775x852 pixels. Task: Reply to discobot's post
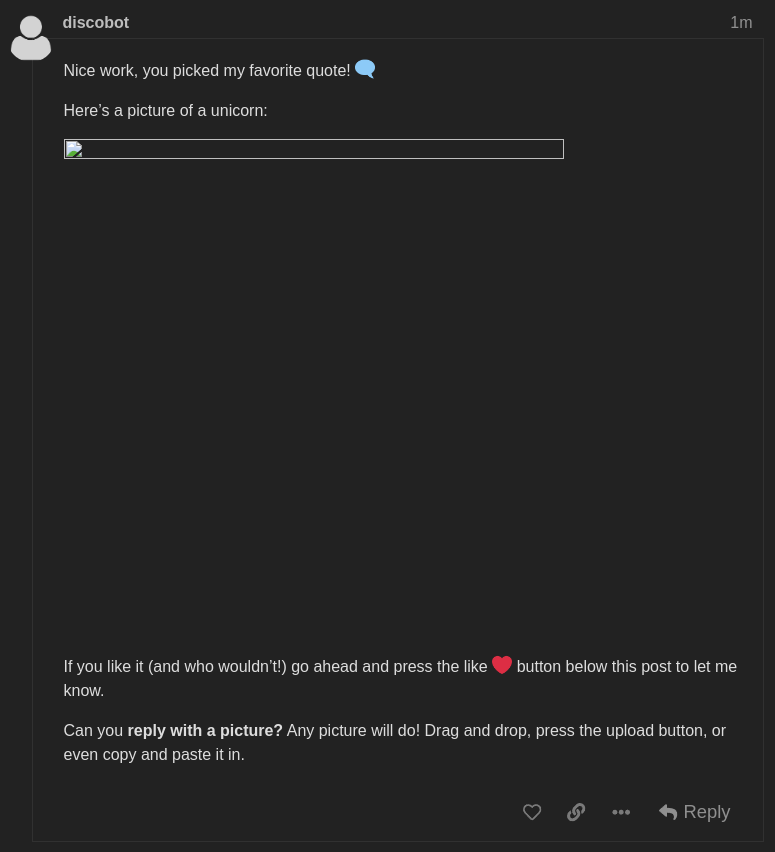(x=694, y=812)
